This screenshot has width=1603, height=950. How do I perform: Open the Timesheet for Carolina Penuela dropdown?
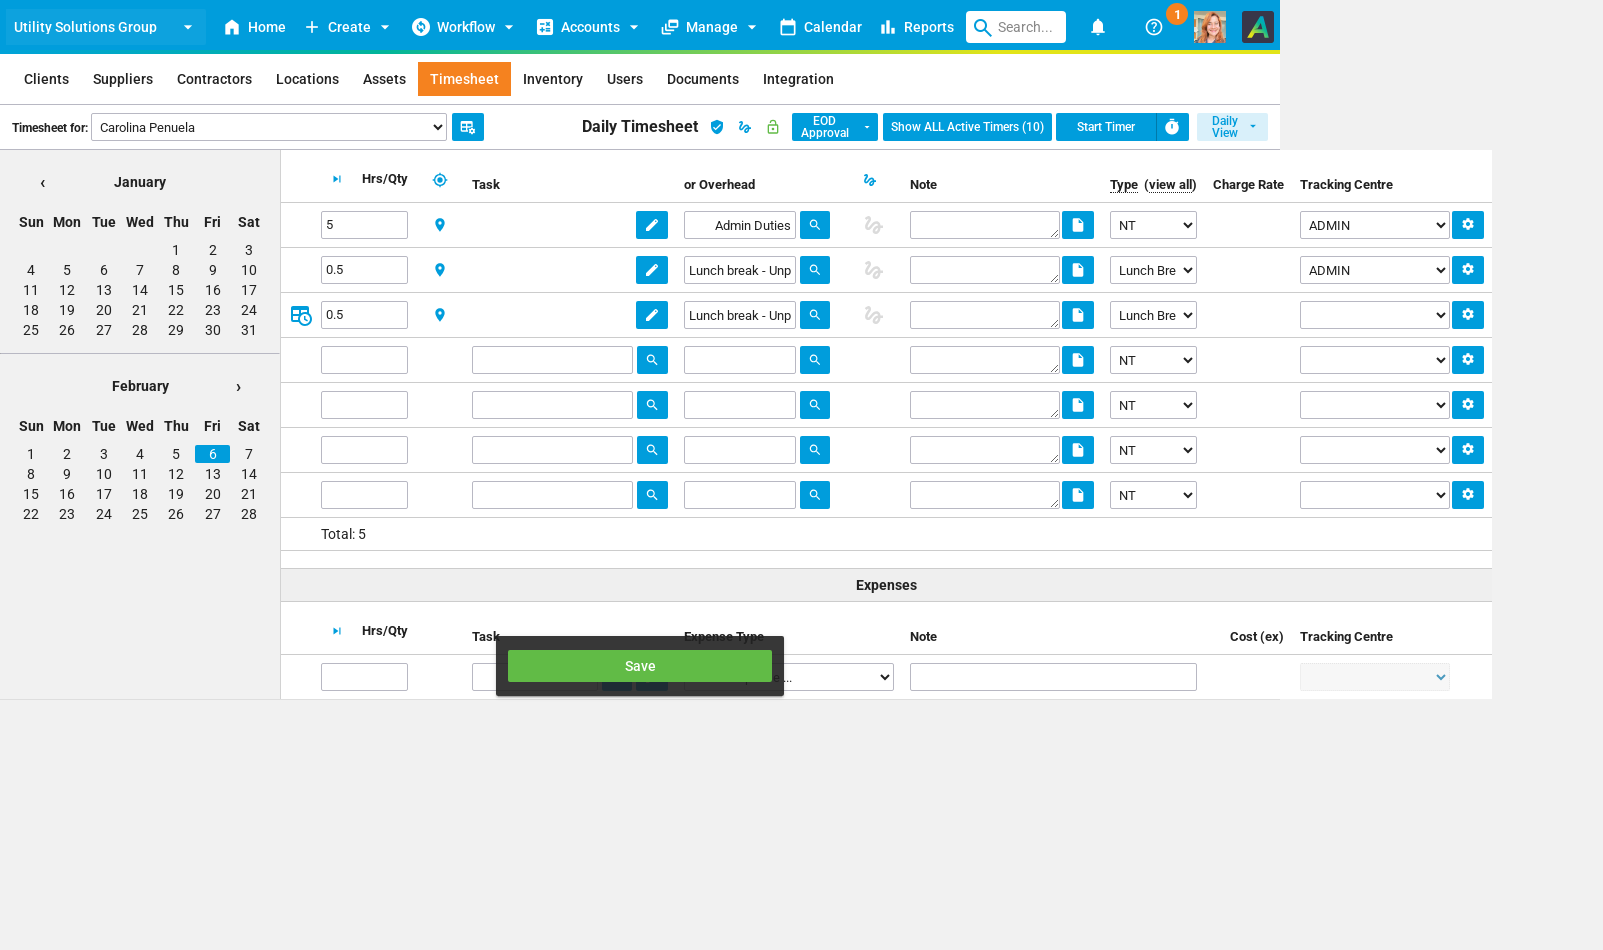tap(268, 127)
